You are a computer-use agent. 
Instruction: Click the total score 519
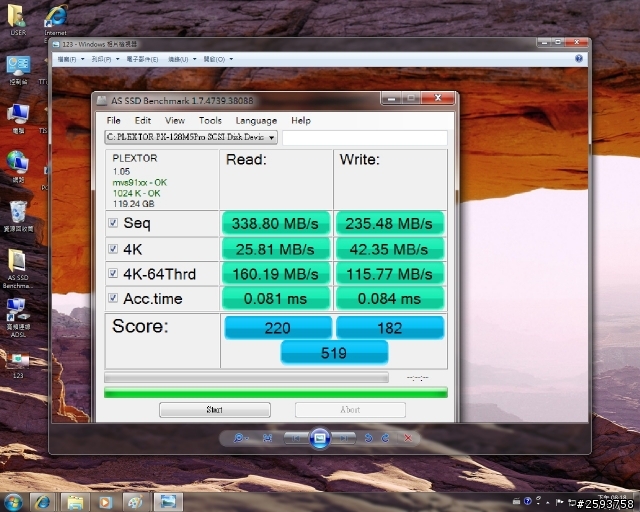(334, 353)
